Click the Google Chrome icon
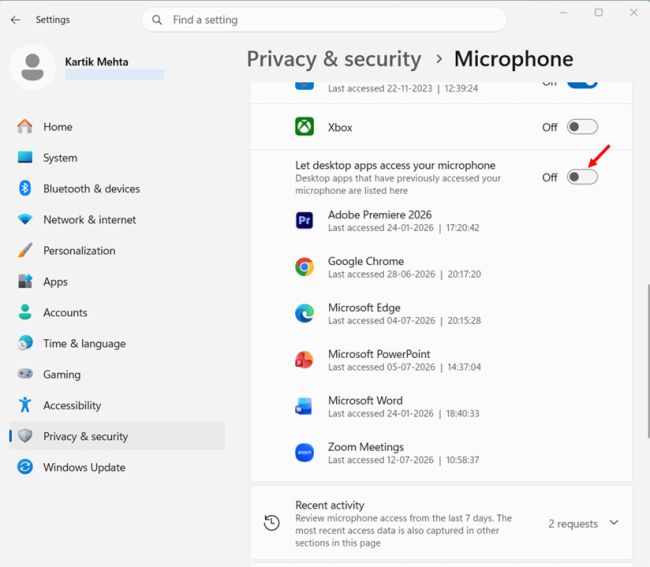 click(304, 267)
